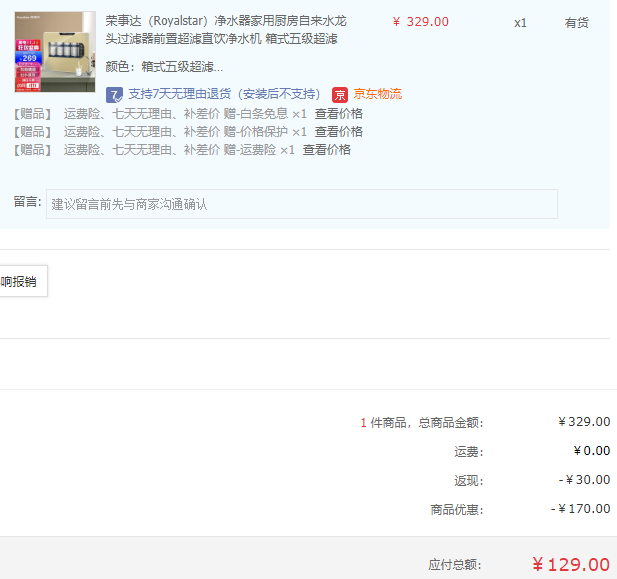Click the x1 quantity text

pos(520,23)
